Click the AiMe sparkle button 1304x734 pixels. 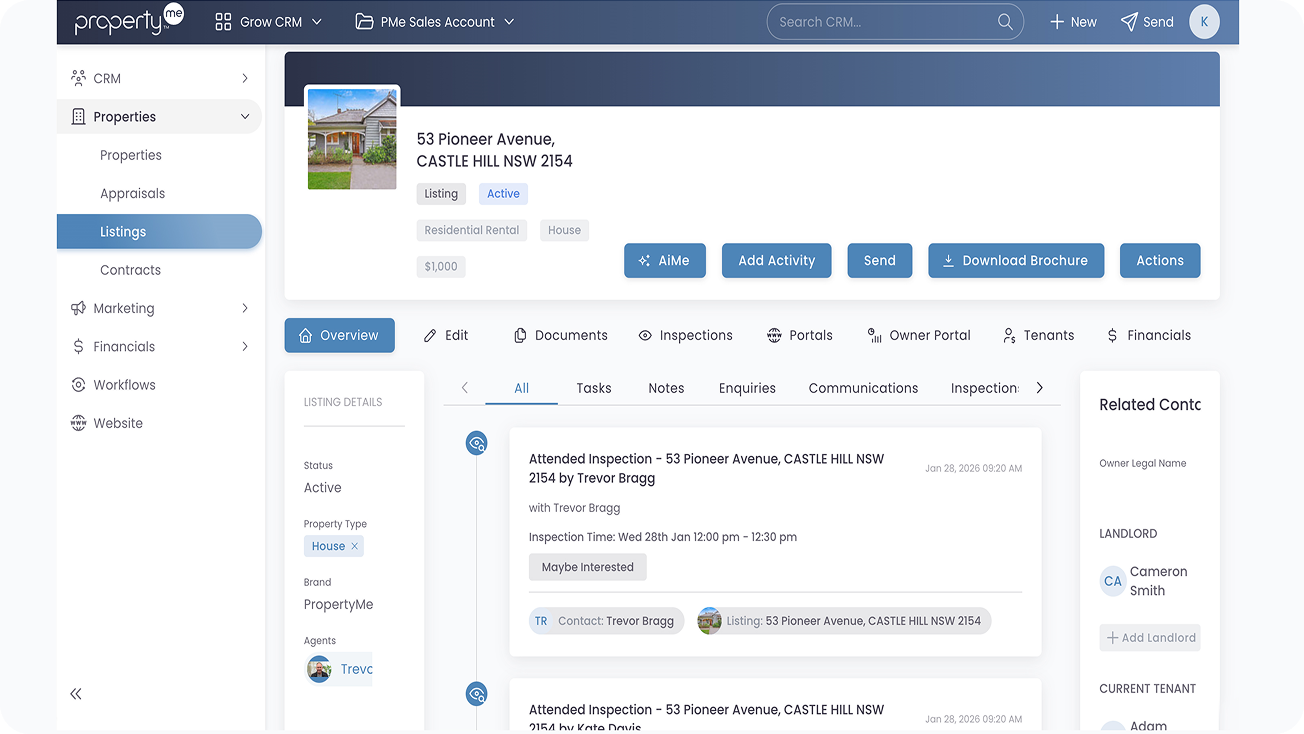point(664,260)
